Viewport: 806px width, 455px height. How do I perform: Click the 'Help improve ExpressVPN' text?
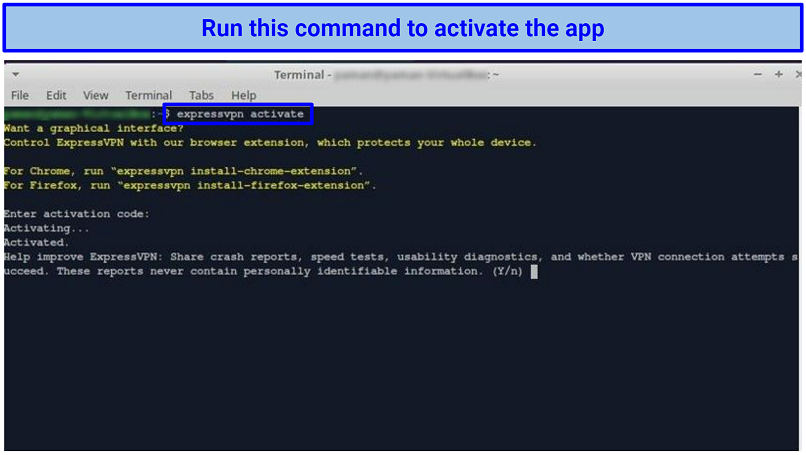pos(83,257)
